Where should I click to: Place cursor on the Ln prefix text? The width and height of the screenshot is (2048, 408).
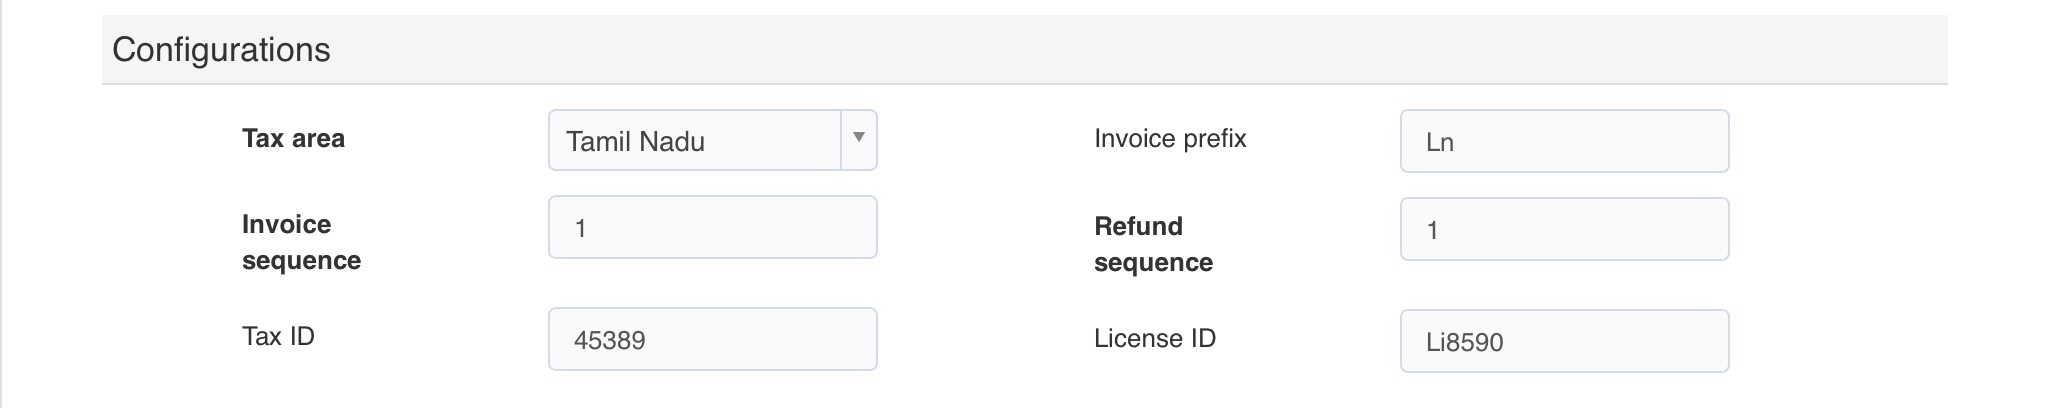coord(1439,142)
